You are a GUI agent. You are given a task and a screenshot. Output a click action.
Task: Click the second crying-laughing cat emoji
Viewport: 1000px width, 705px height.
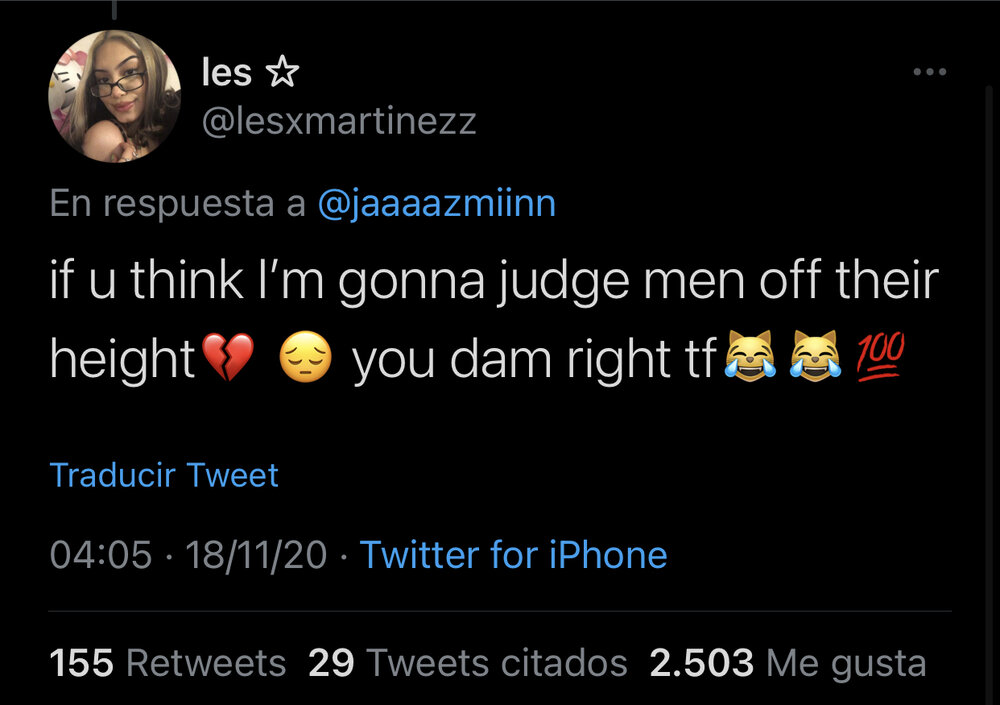click(815, 356)
